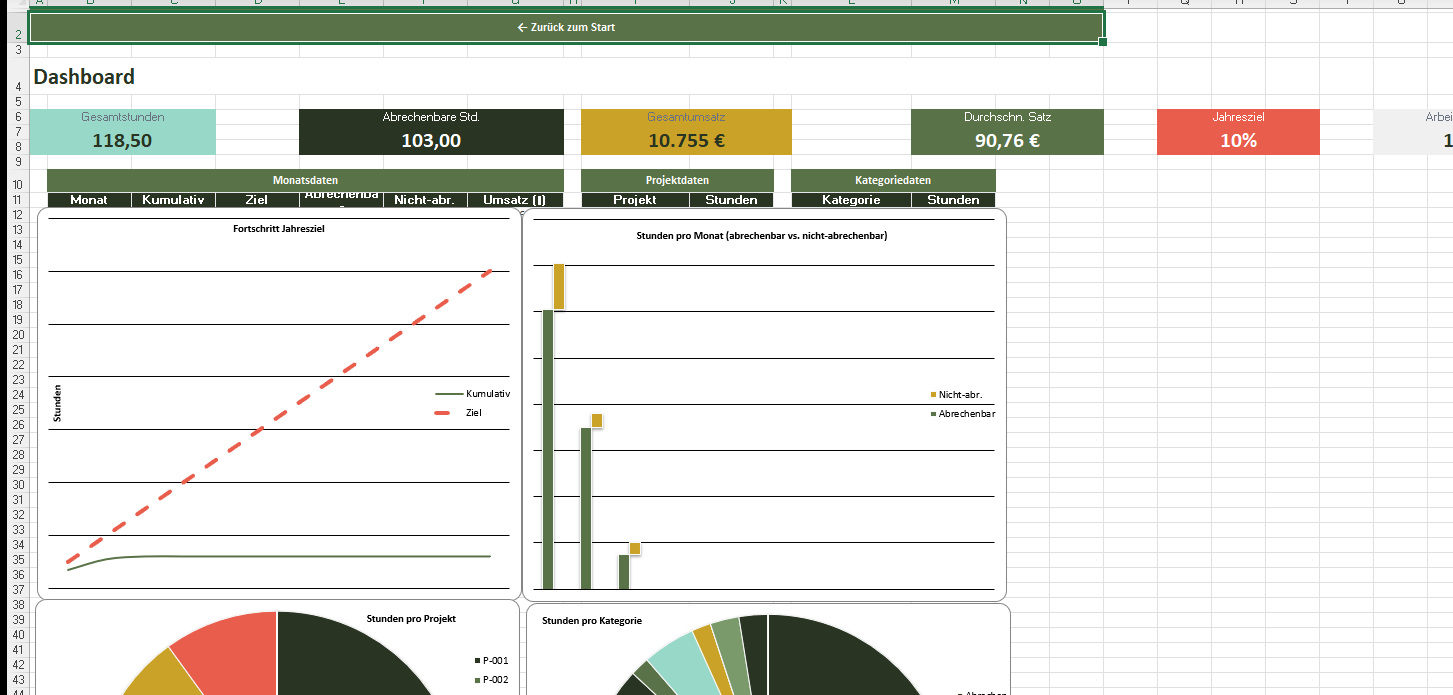Image resolution: width=1453 pixels, height=695 pixels.
Task: Select the Gesamtstunden 118,50 value cell
Action: (x=122, y=141)
